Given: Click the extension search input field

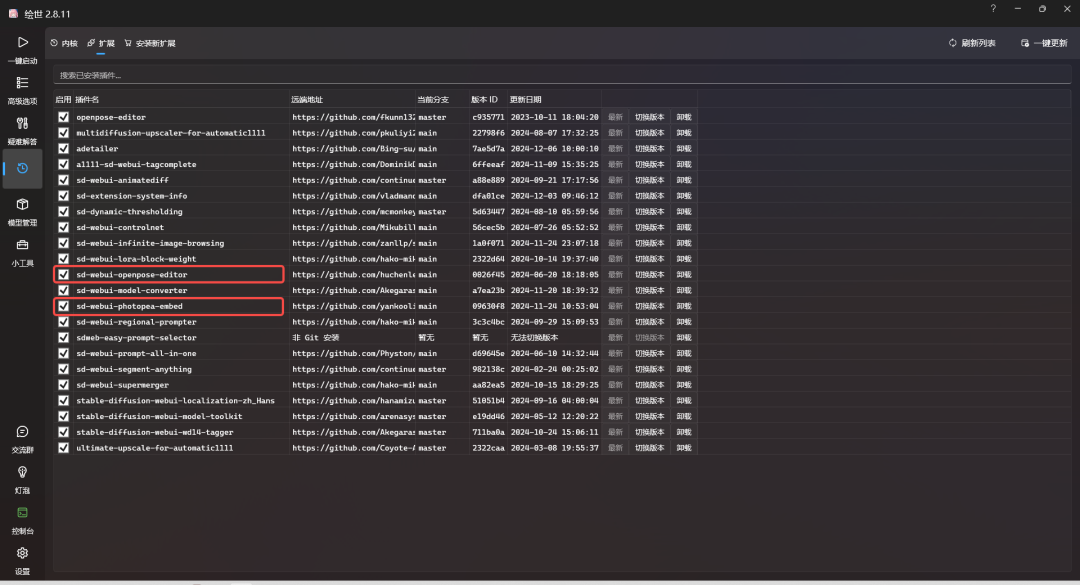Looking at the screenshot, I should [x=300, y=74].
